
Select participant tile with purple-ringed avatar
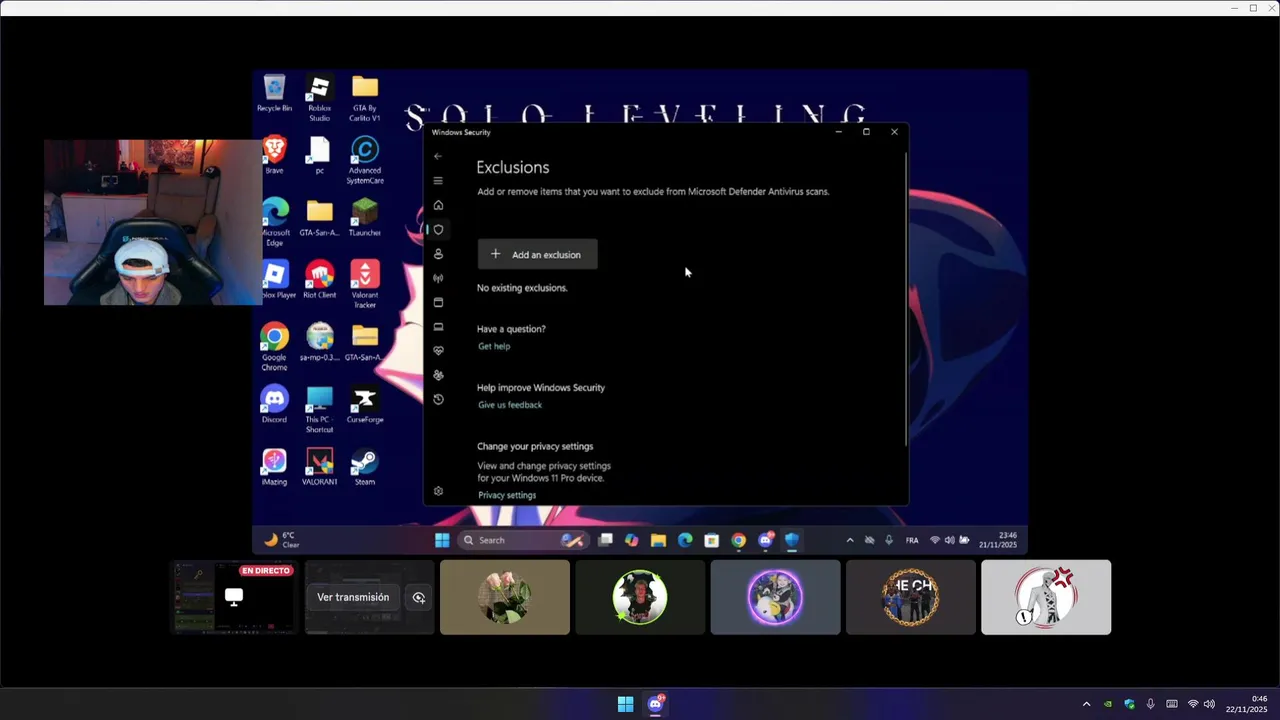coord(775,597)
